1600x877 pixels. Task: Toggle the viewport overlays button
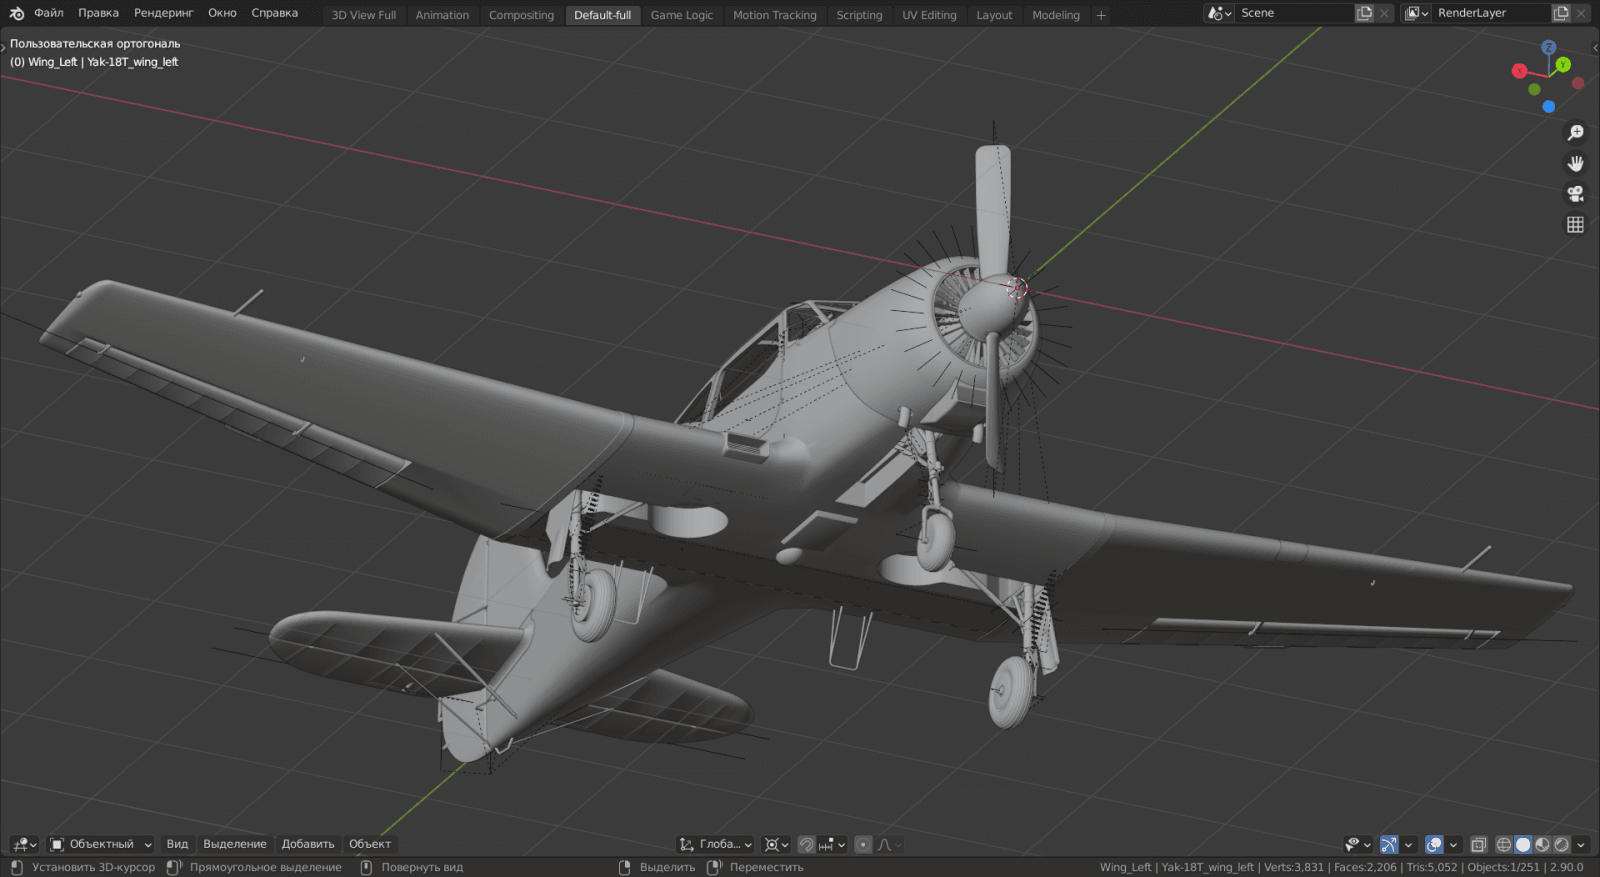coord(1434,845)
